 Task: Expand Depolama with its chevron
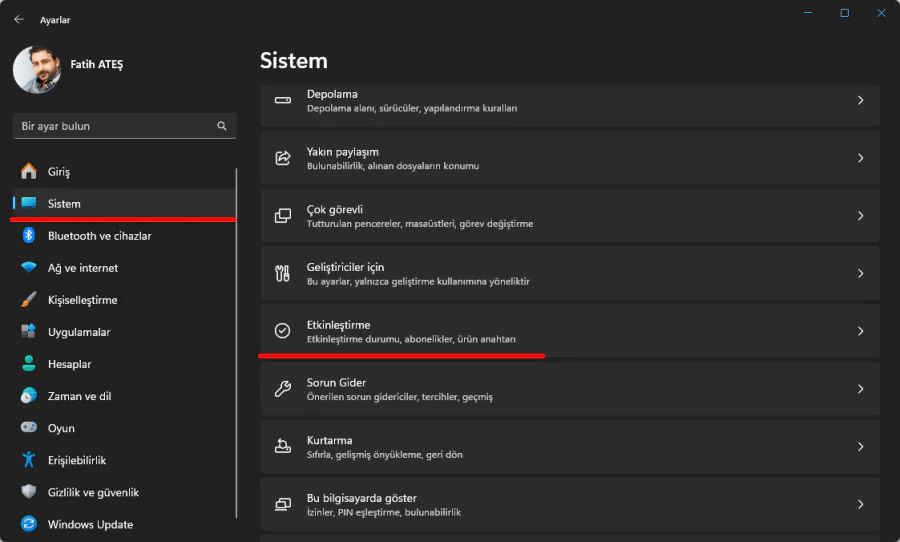point(860,100)
